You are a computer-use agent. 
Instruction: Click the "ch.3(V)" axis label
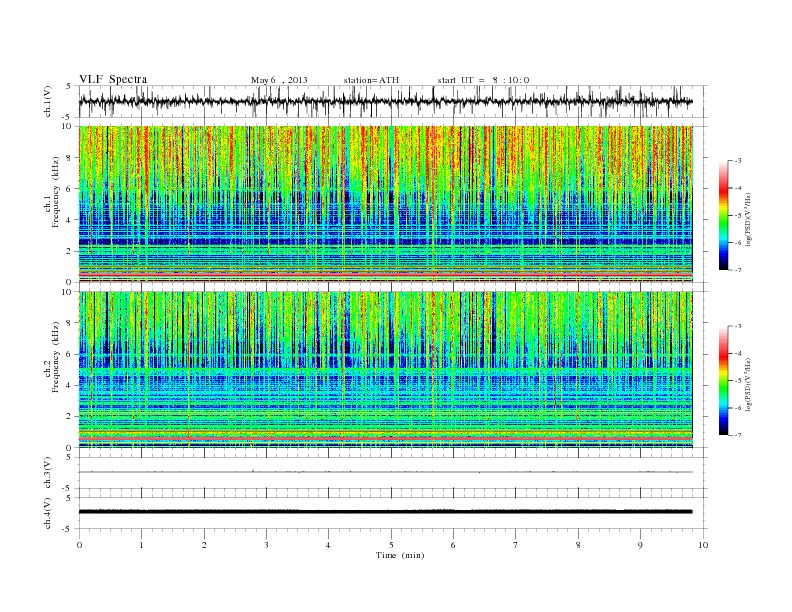(47, 473)
